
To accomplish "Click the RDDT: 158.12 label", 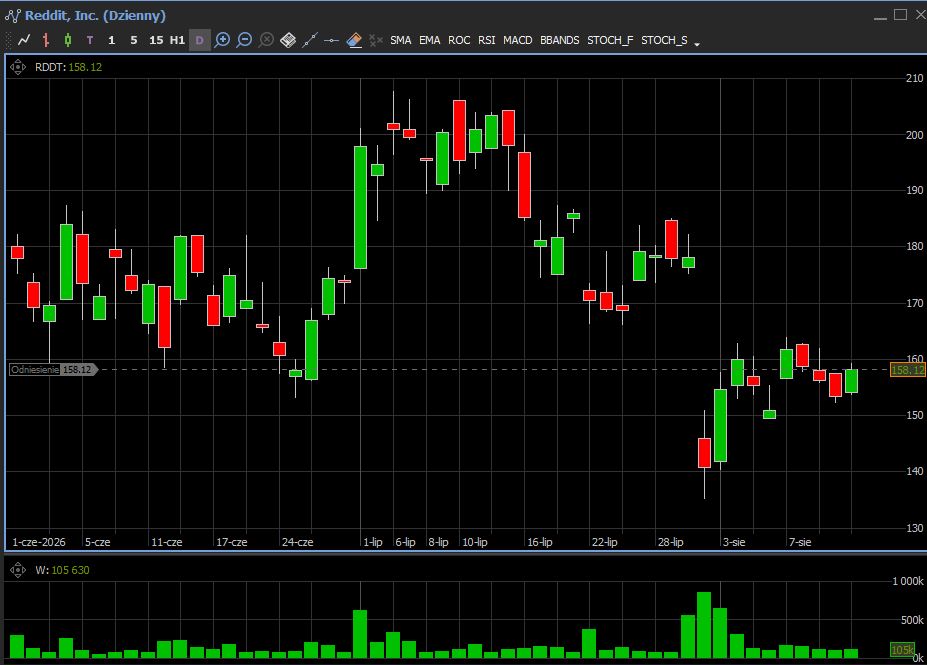I will point(69,67).
